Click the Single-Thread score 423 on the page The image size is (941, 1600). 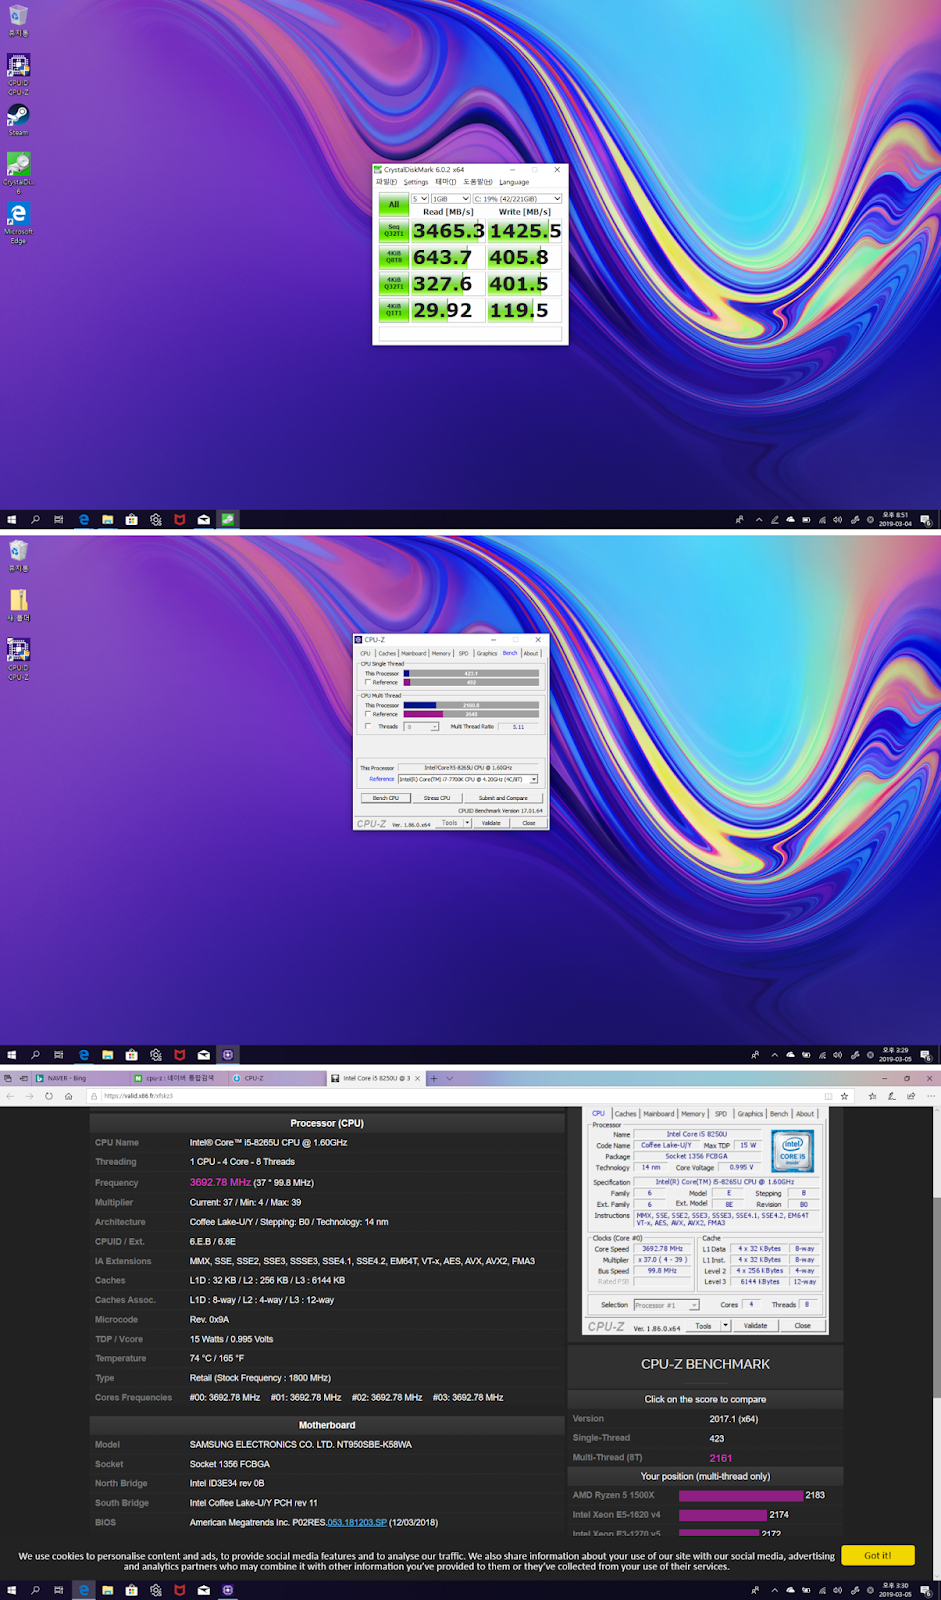point(717,1439)
